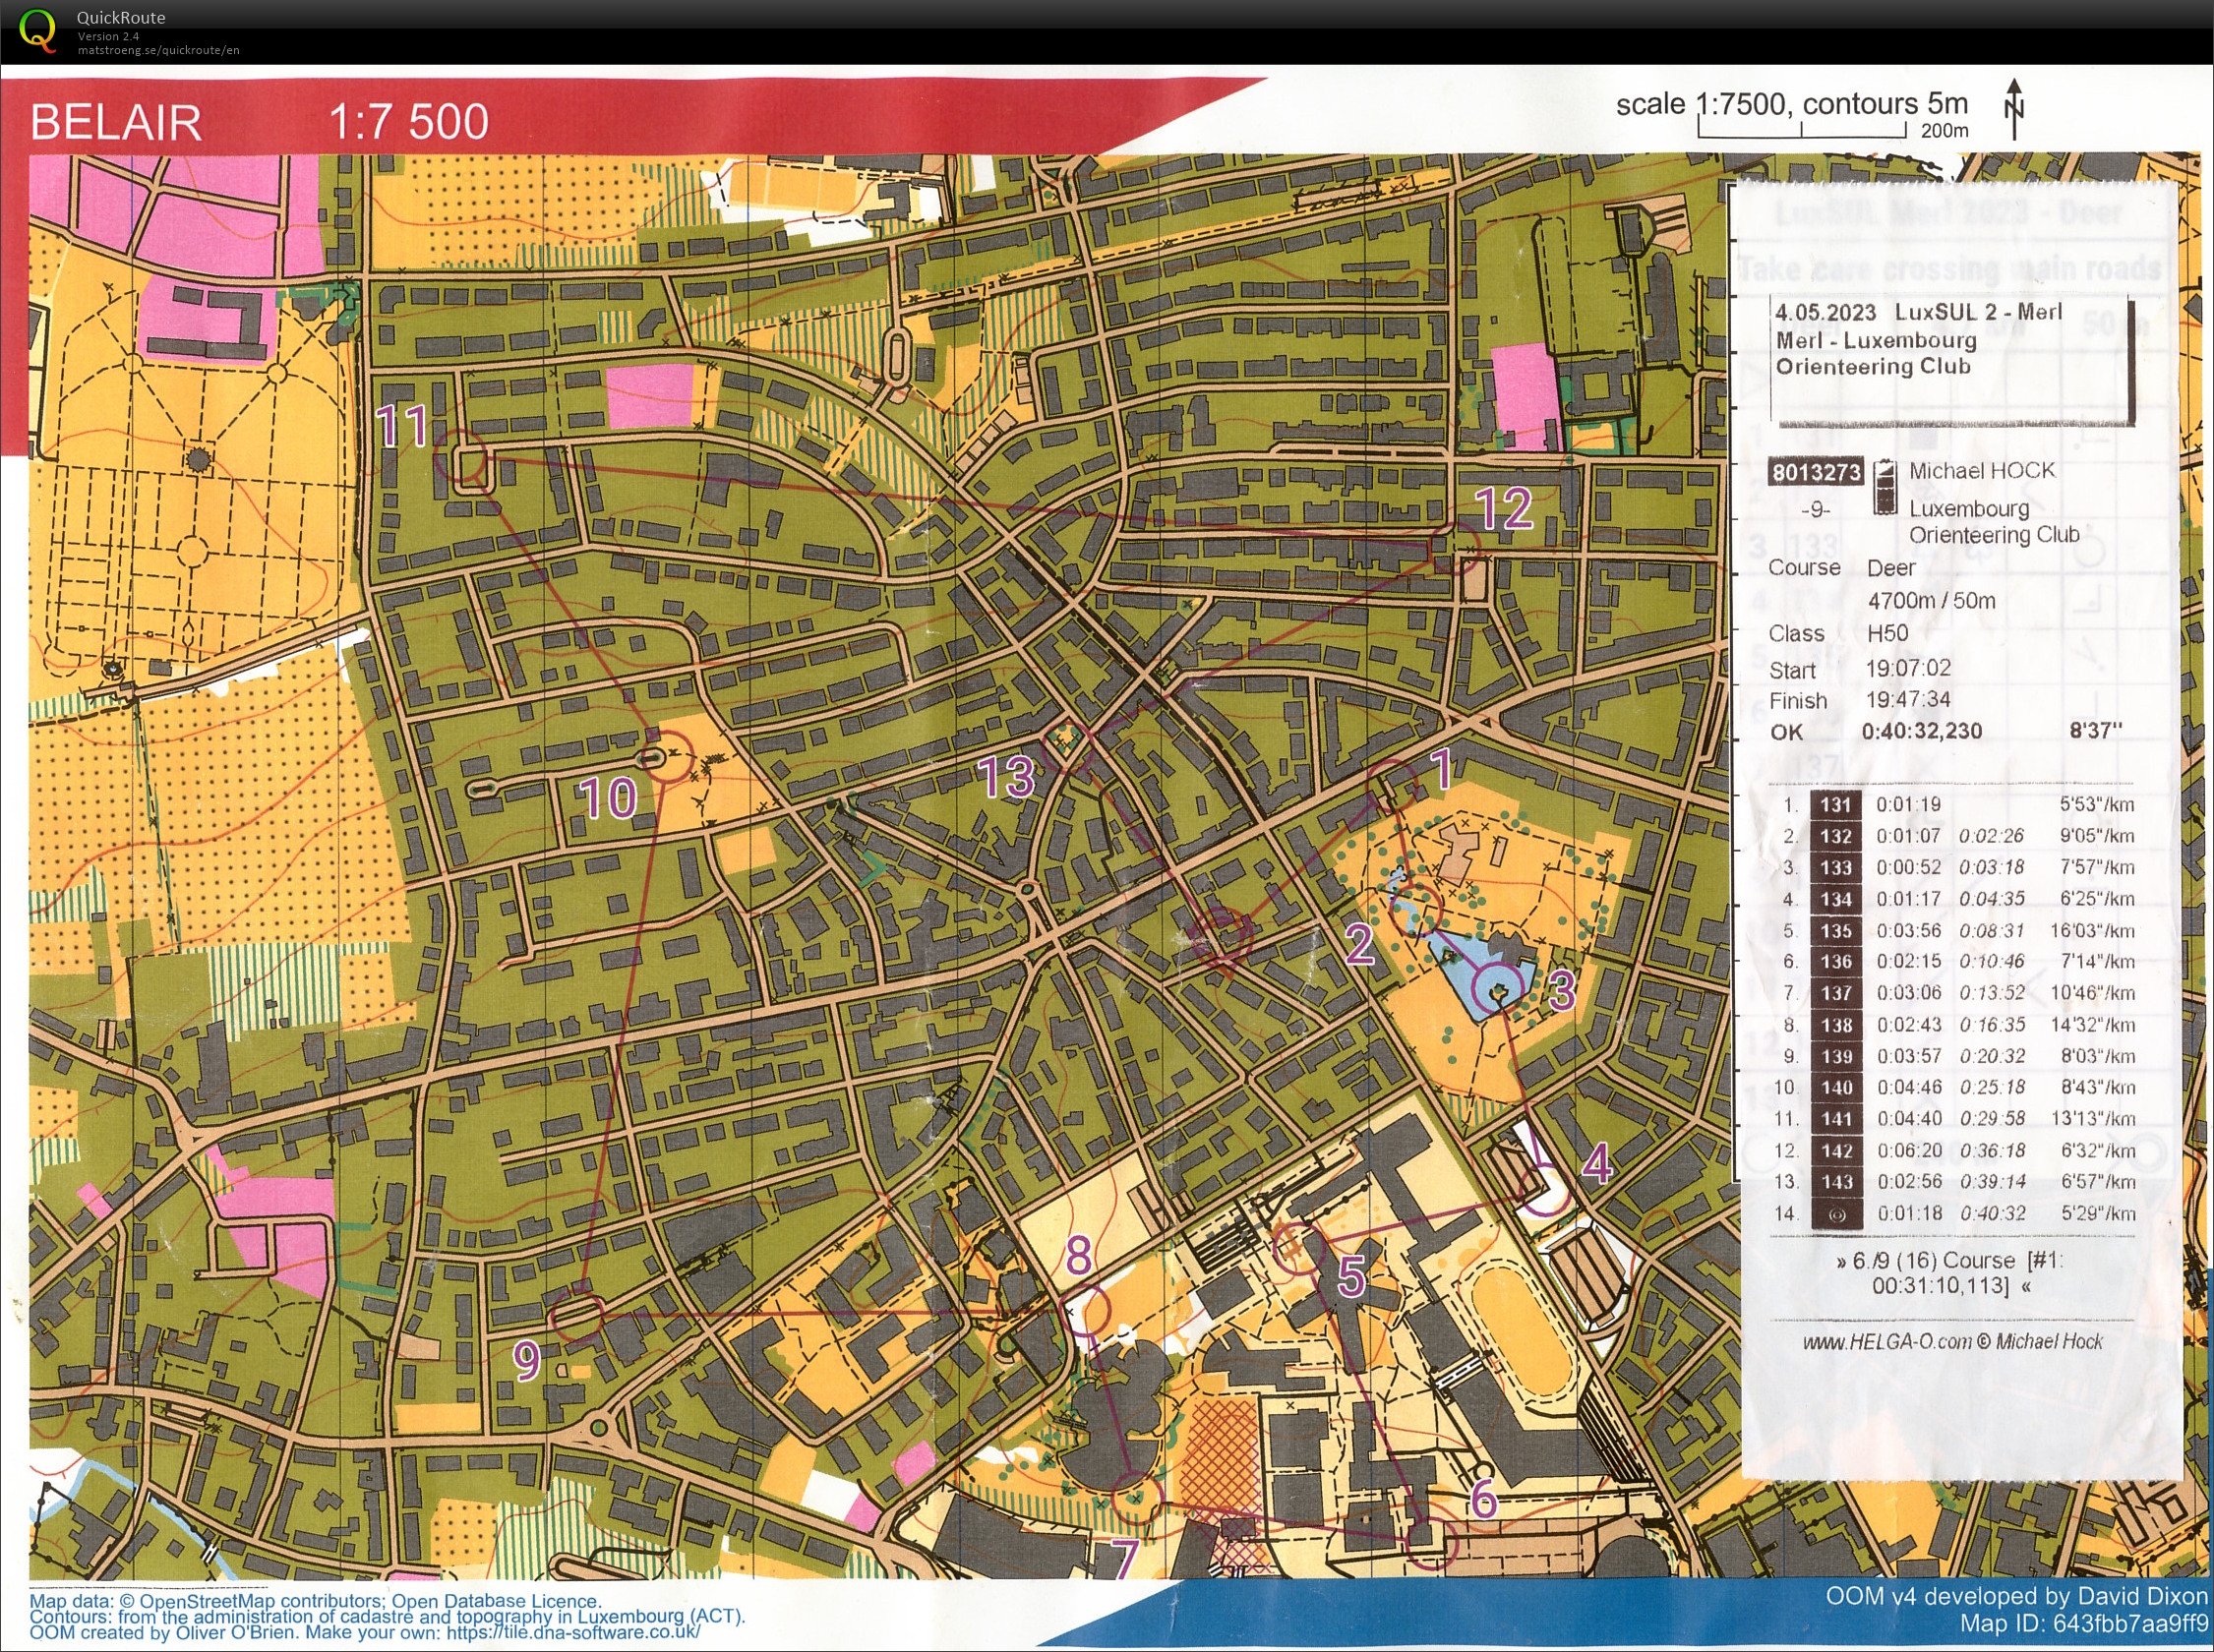Click the runner name Michael HOCK

click(x=1982, y=471)
